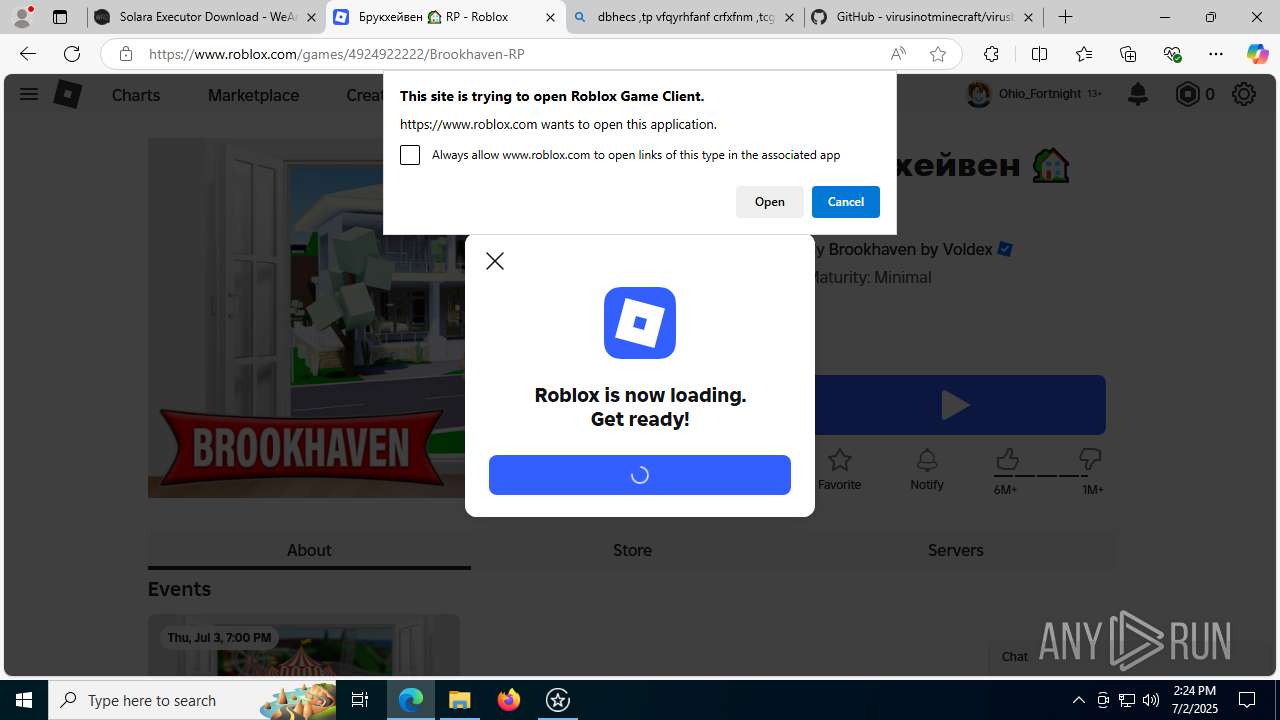Screen dimensions: 1280x720
Task: Open Roblox settings gear
Action: 1244,94
